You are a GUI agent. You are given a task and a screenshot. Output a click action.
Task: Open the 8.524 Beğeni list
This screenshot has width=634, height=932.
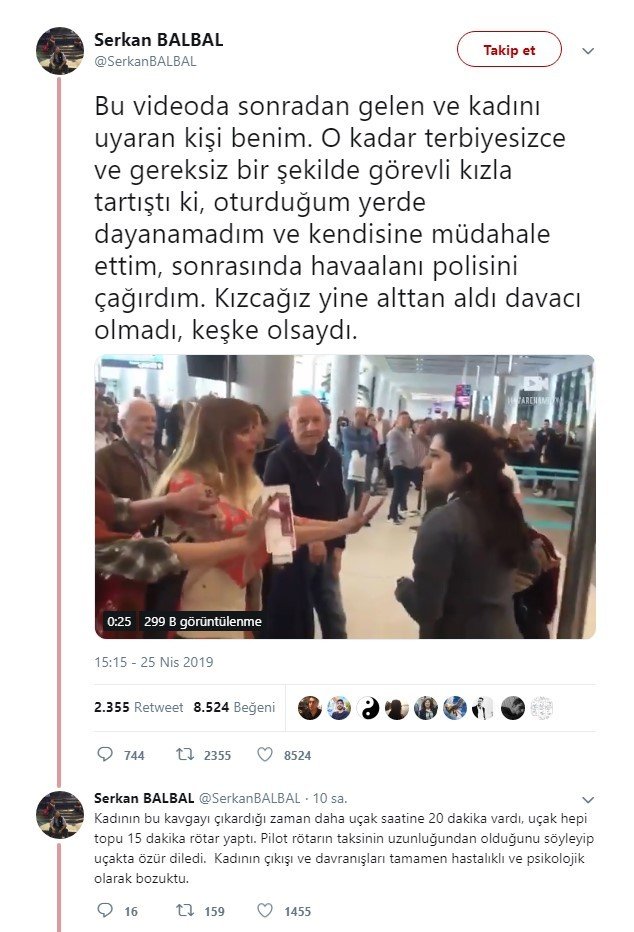pos(234,707)
